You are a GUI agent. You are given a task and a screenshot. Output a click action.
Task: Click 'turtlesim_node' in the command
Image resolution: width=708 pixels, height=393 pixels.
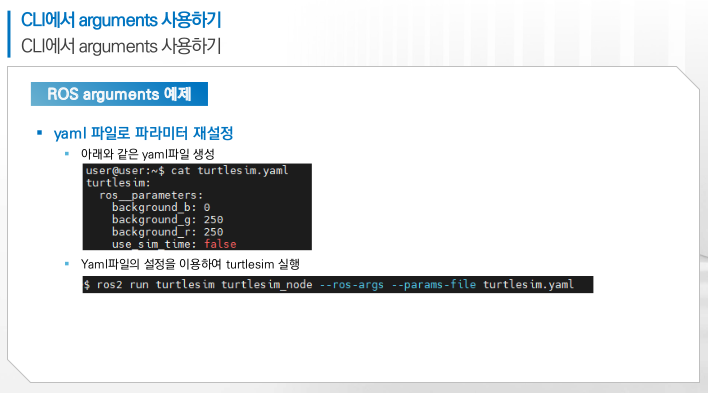point(266,285)
